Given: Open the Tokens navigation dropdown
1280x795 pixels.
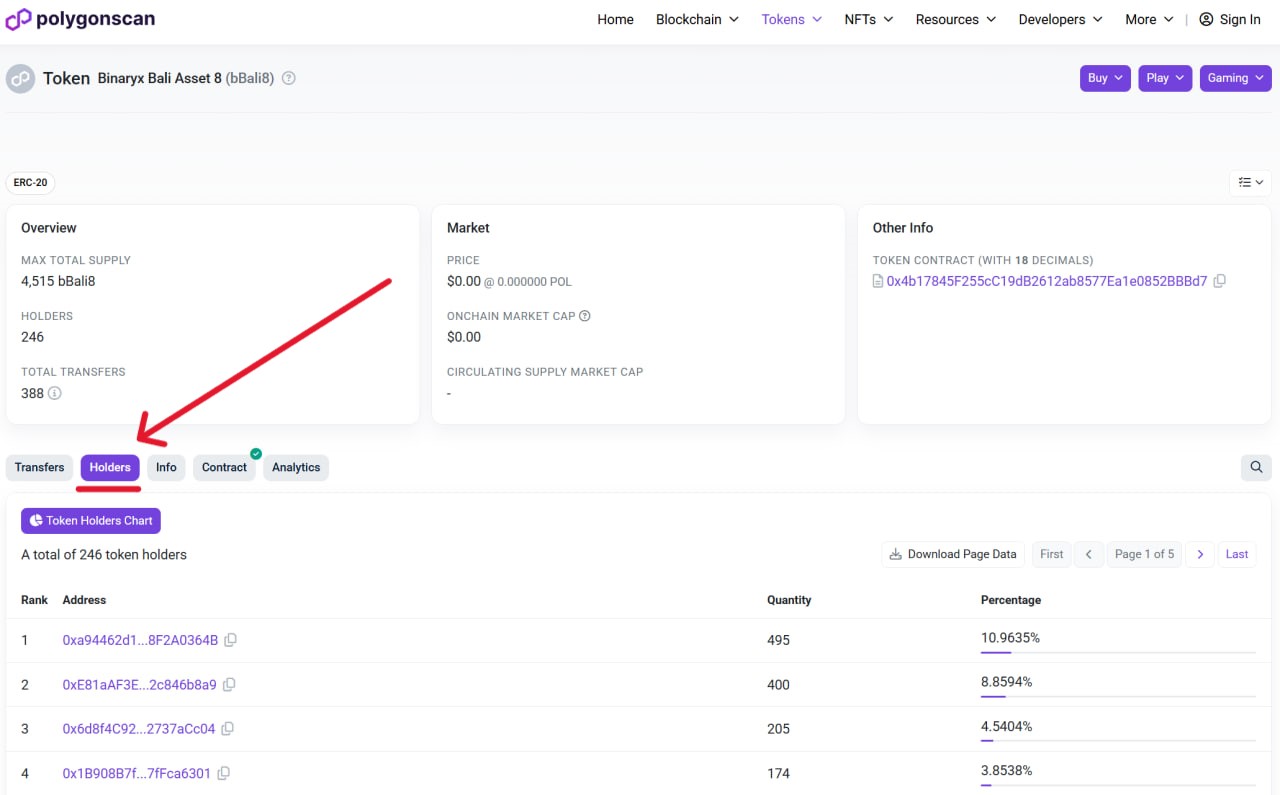Looking at the screenshot, I should pos(791,19).
